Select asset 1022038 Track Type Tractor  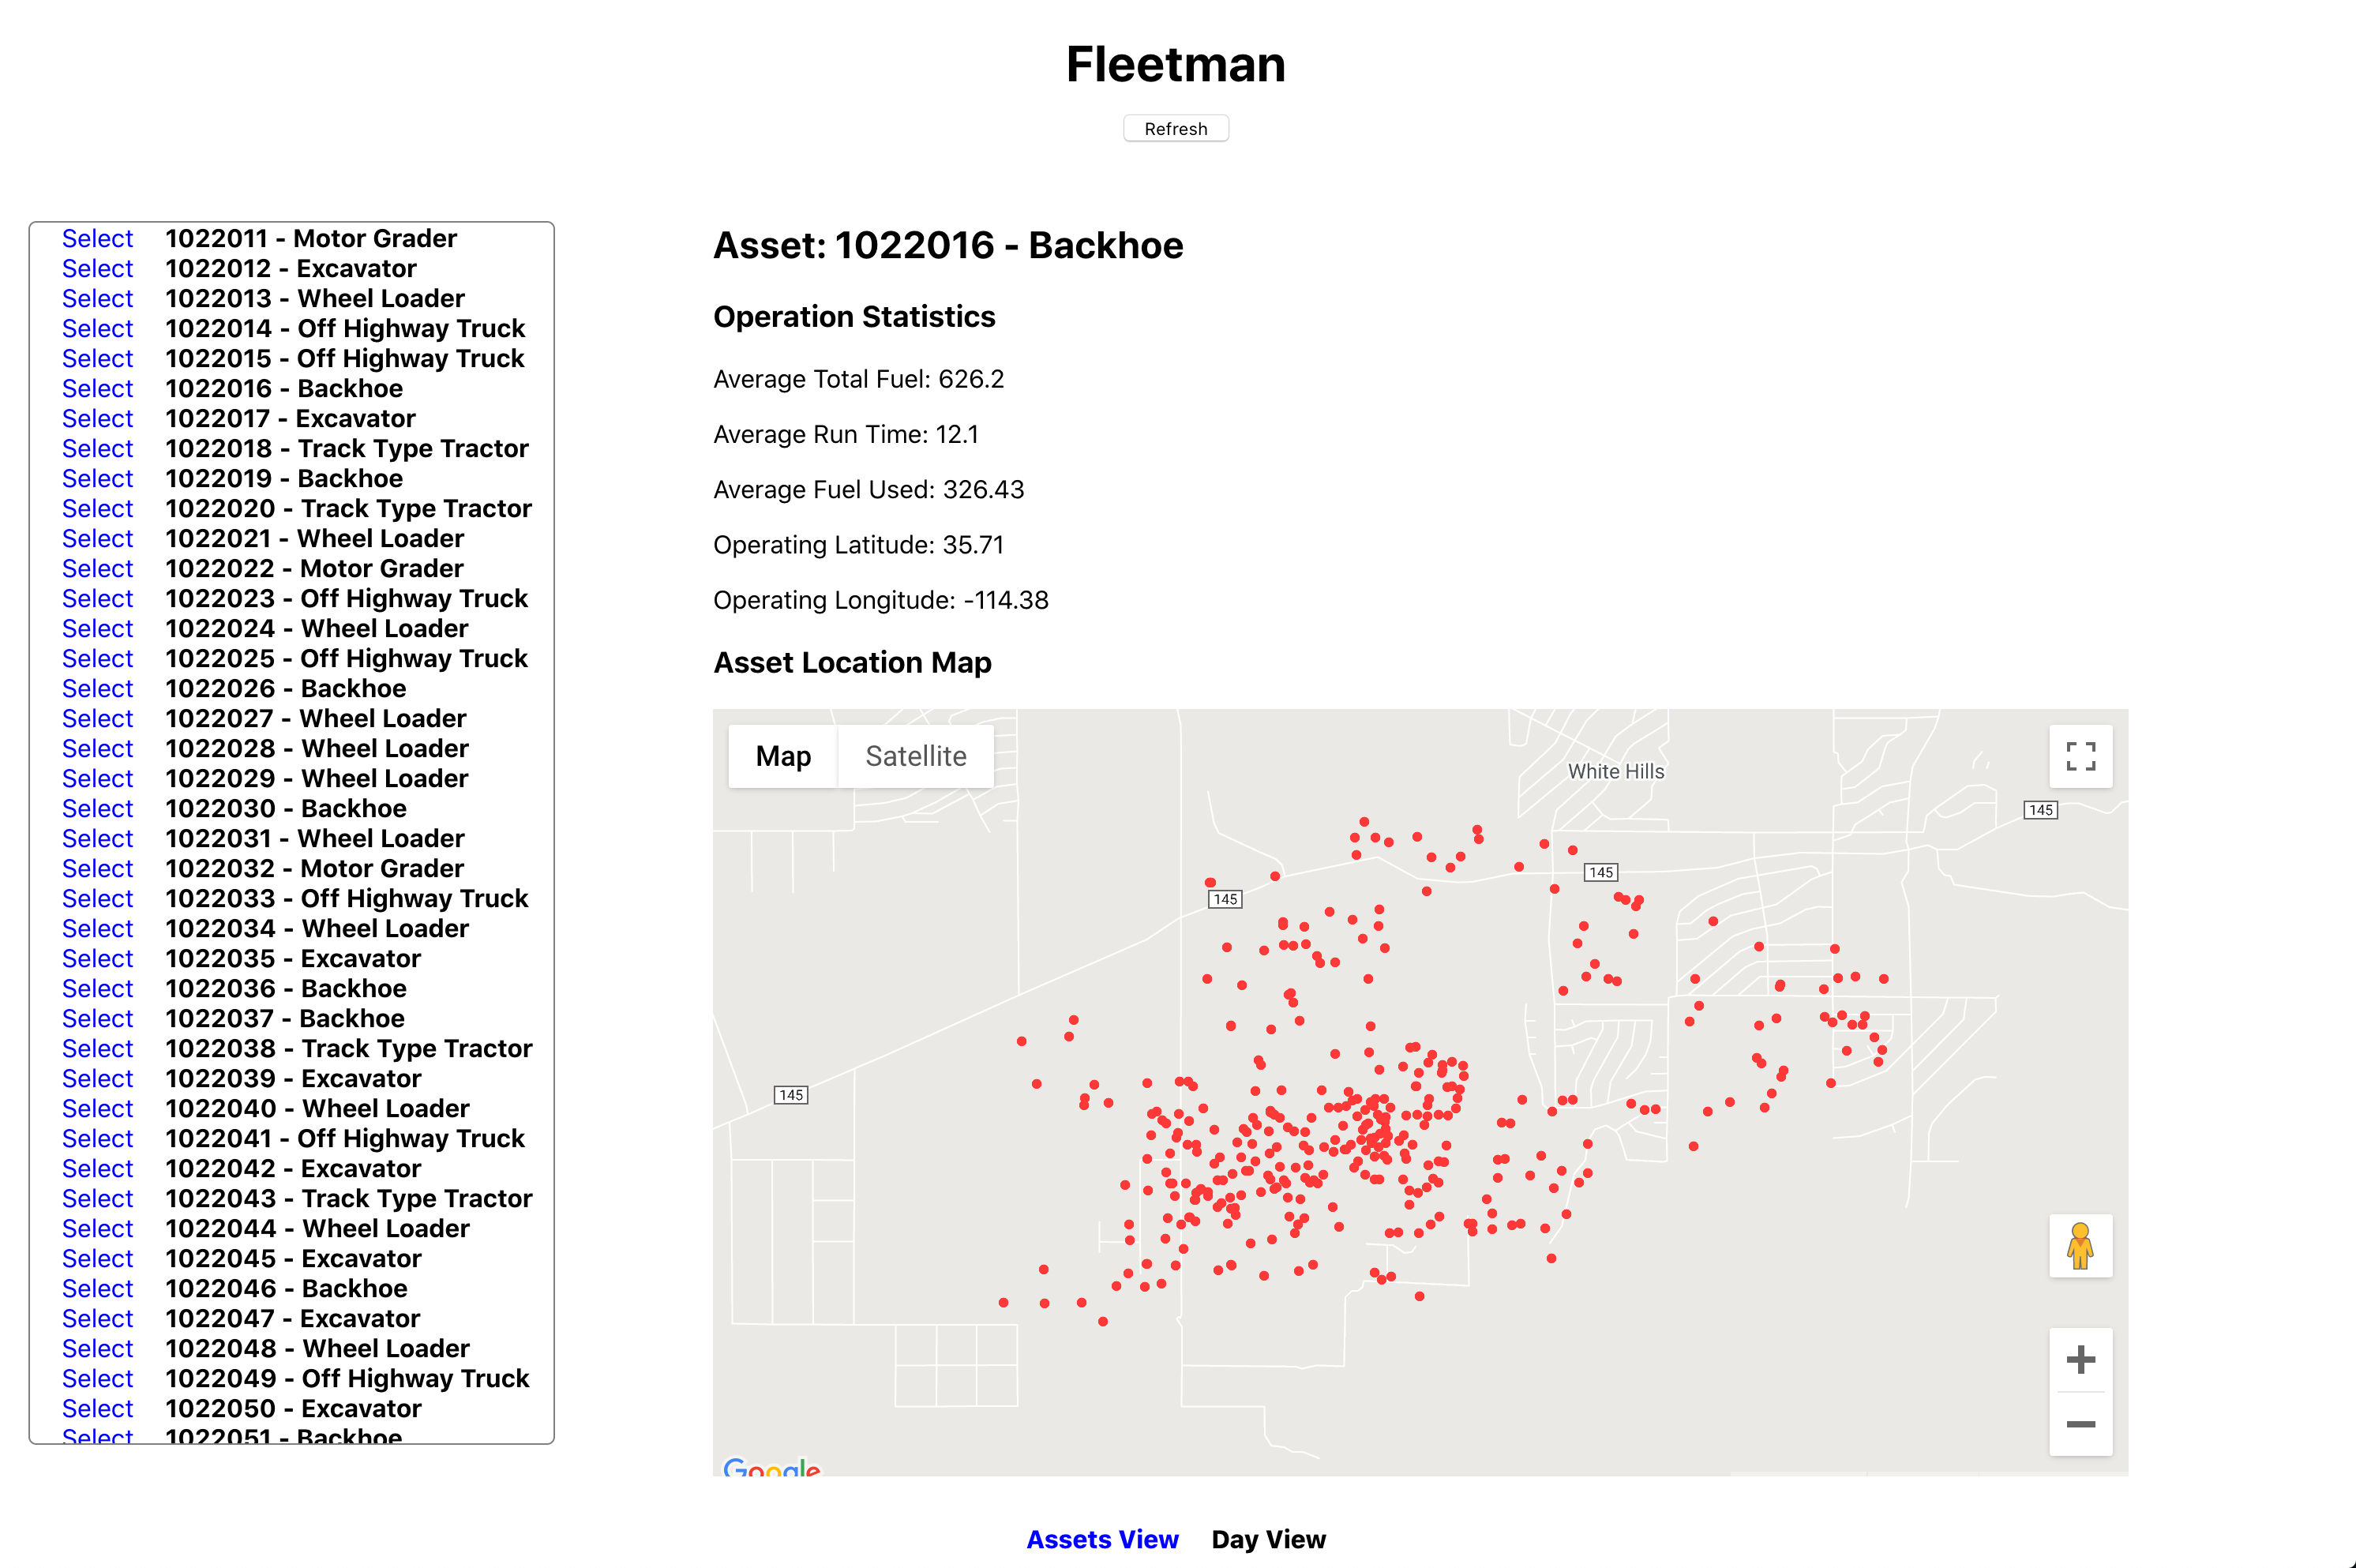pyautogui.click(x=97, y=1048)
